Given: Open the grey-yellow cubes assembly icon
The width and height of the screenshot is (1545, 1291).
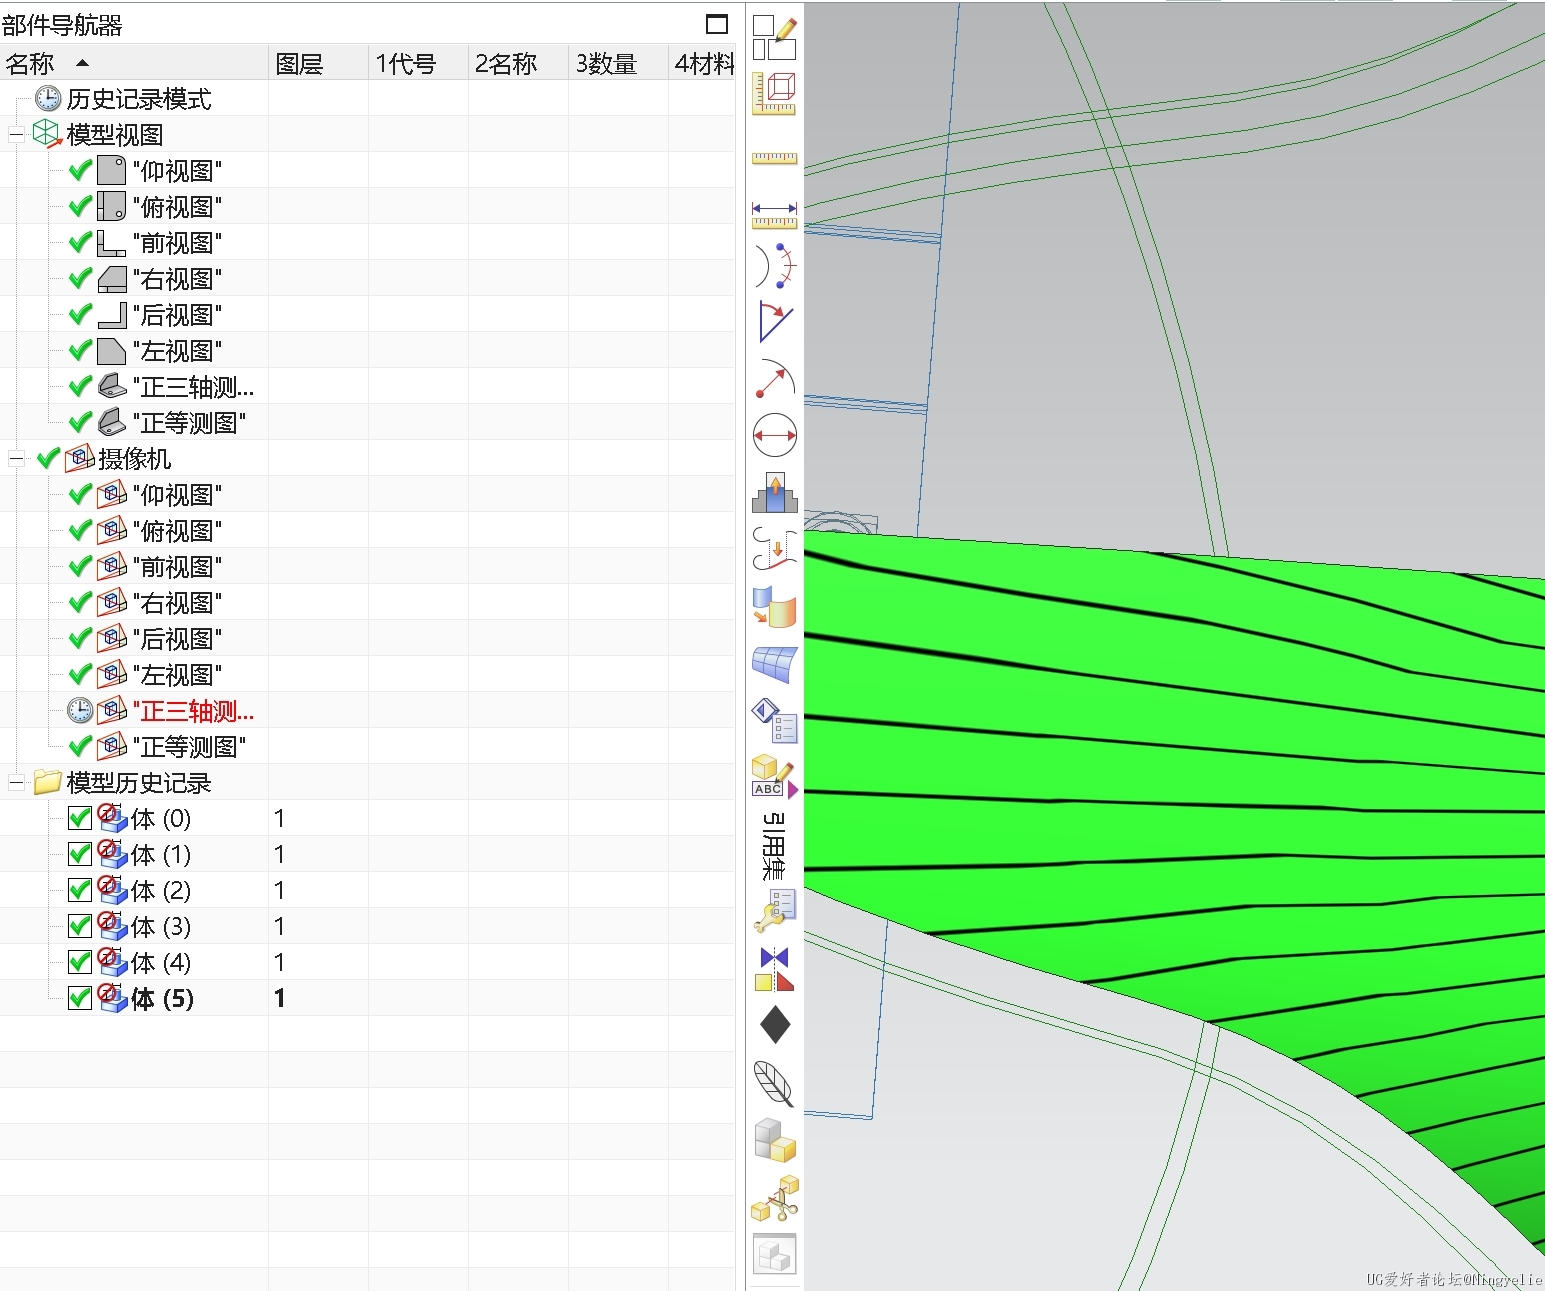Looking at the screenshot, I should (x=774, y=1140).
